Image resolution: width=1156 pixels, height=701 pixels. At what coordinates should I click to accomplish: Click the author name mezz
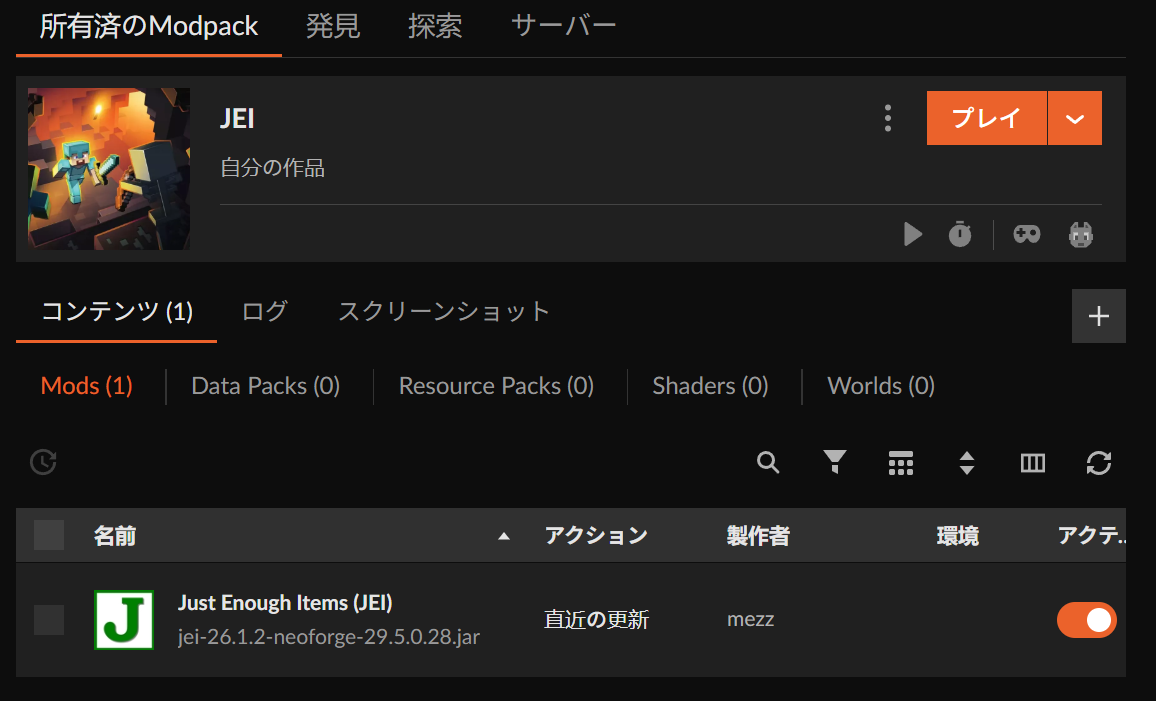tap(751, 619)
